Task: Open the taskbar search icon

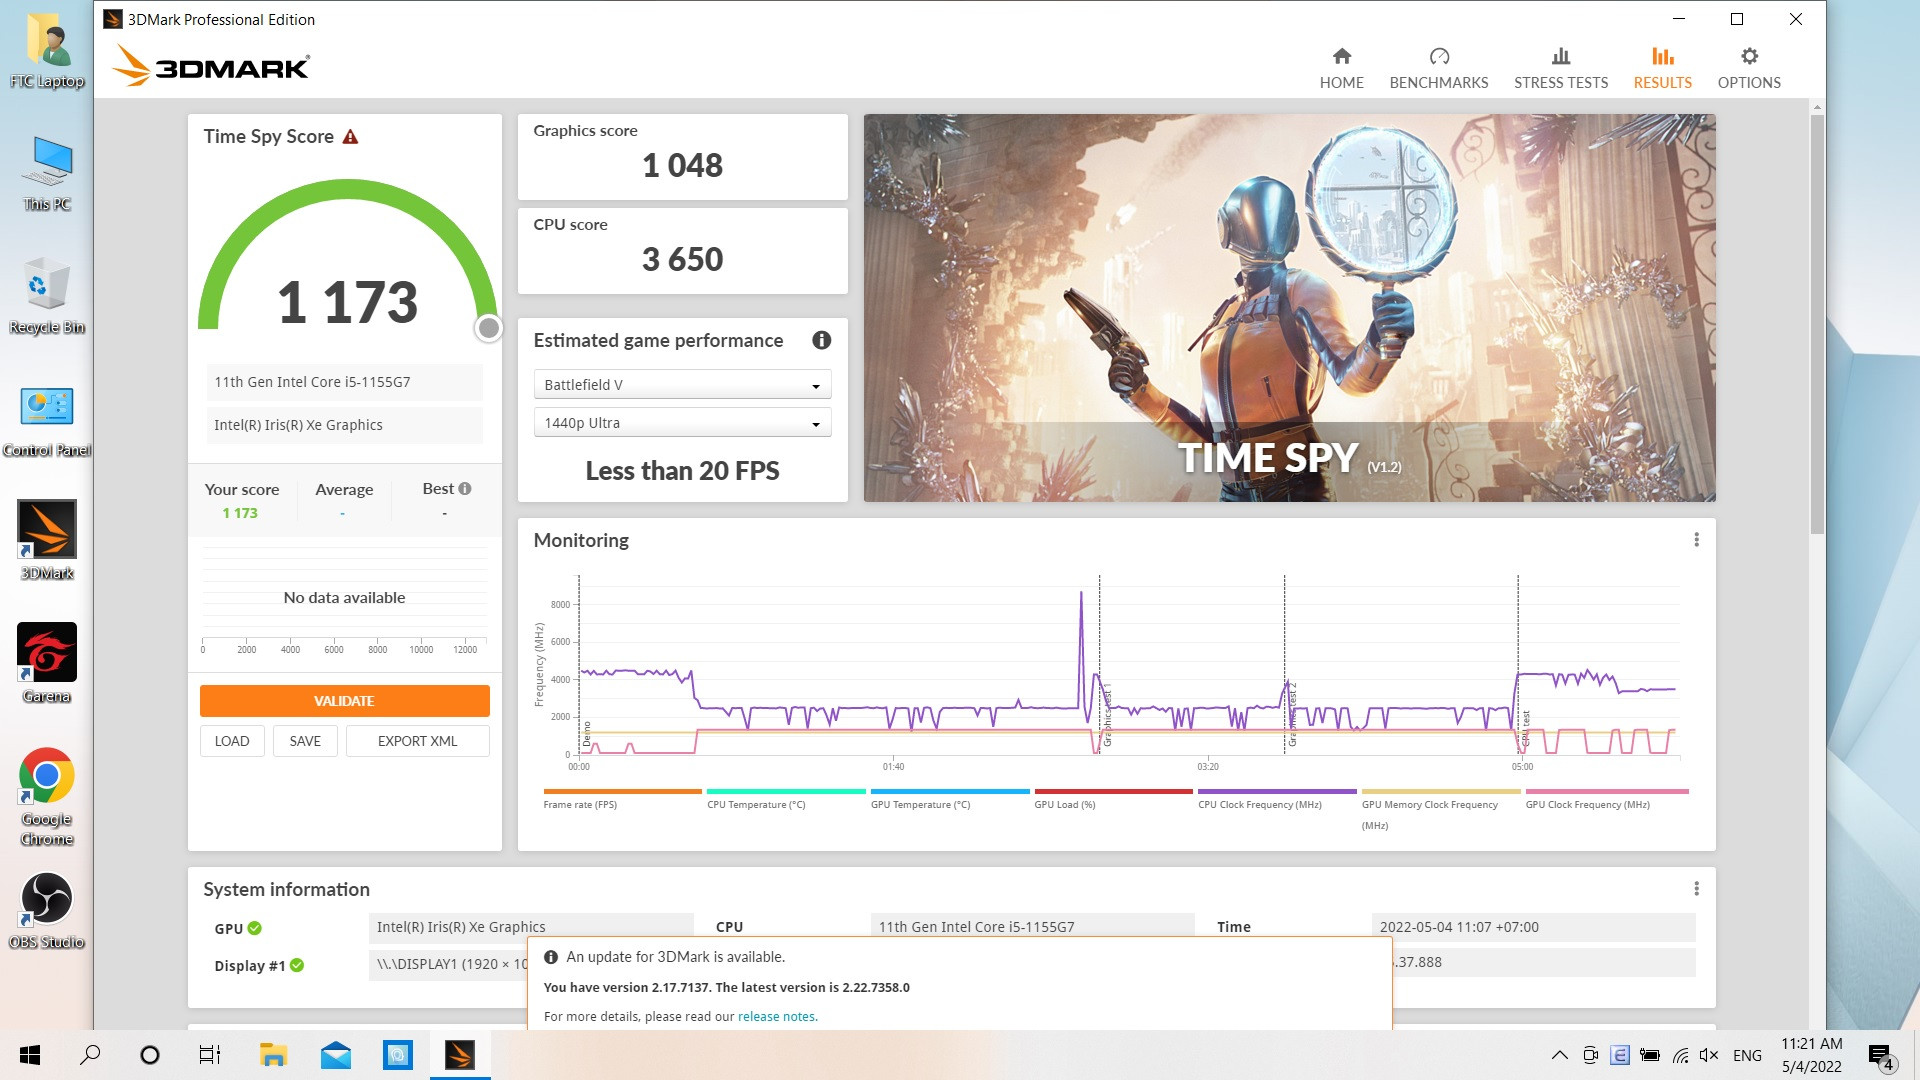Action: tap(90, 1055)
